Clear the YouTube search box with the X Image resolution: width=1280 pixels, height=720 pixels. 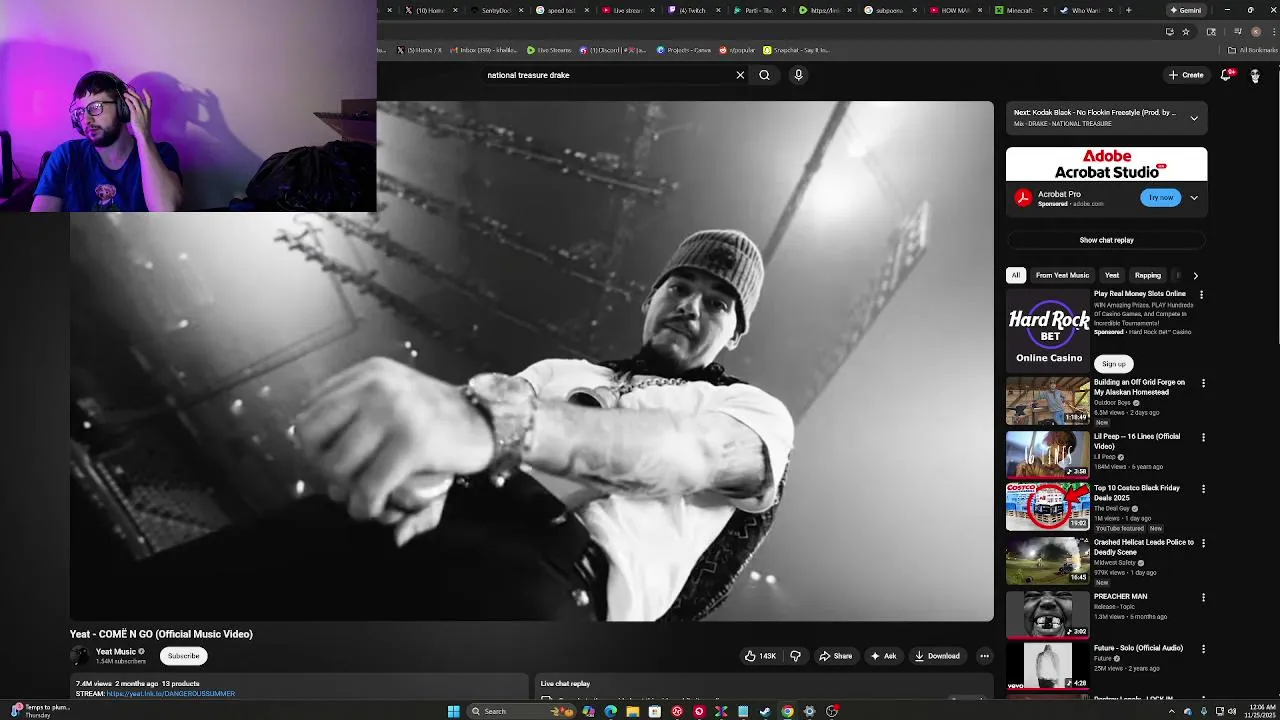coord(740,75)
